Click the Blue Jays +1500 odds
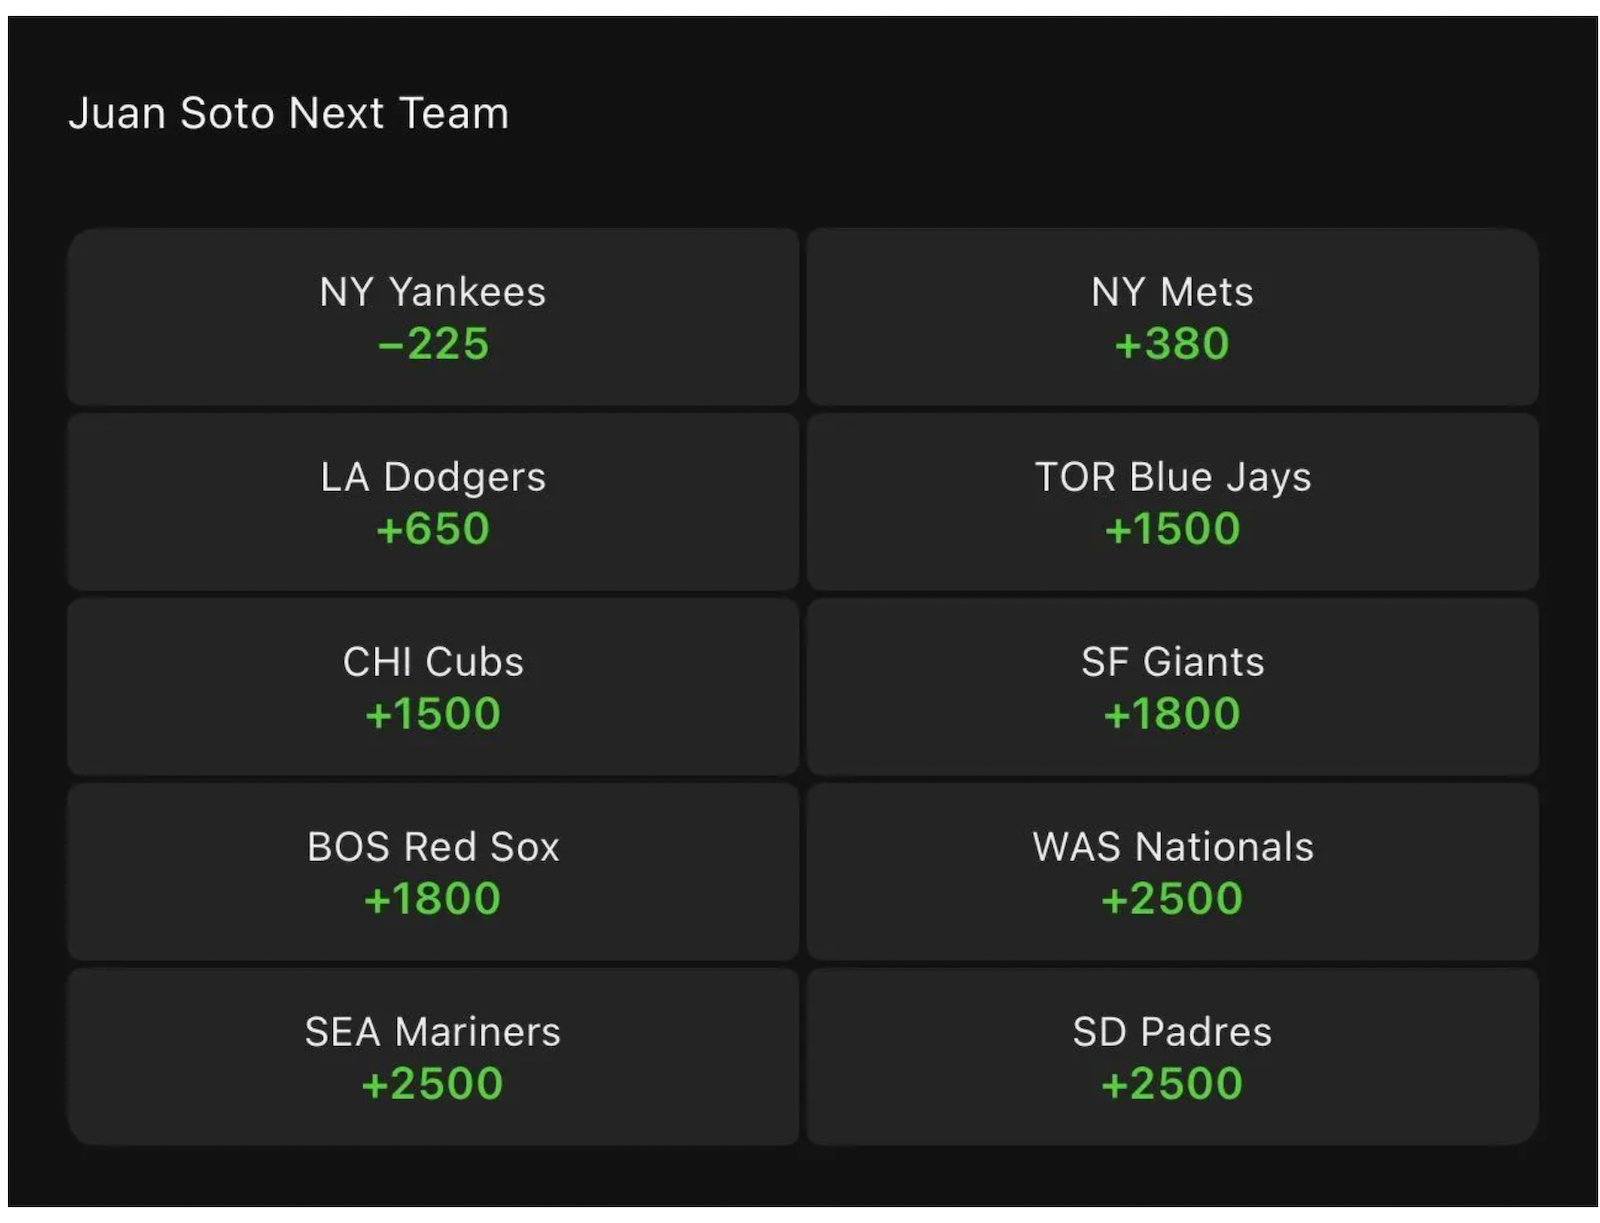The height and width of the screenshot is (1223, 1600). point(1172,529)
